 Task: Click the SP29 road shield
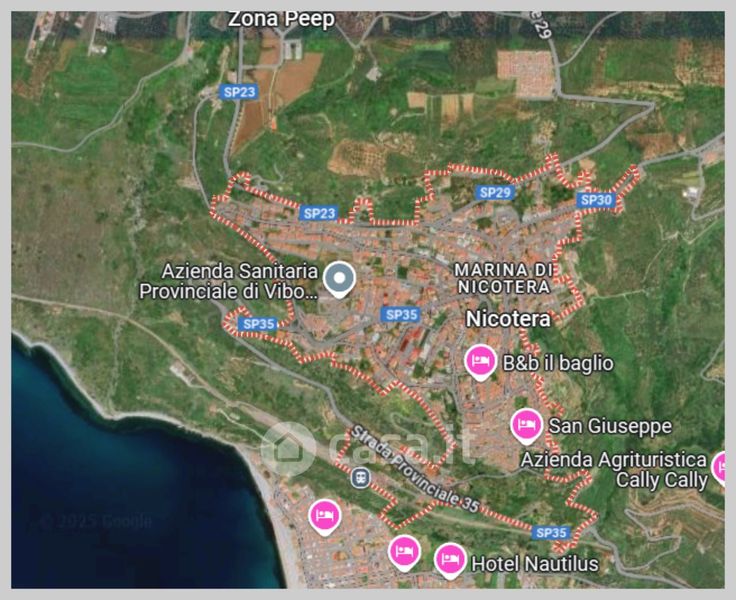(495, 192)
